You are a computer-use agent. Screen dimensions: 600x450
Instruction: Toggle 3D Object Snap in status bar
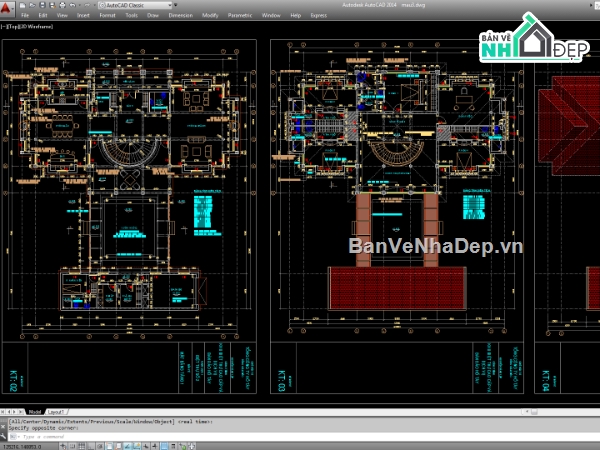point(119,447)
